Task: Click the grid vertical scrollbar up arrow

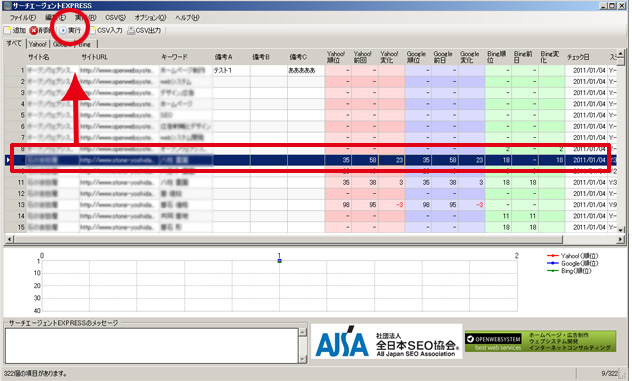Action: pos(621,54)
